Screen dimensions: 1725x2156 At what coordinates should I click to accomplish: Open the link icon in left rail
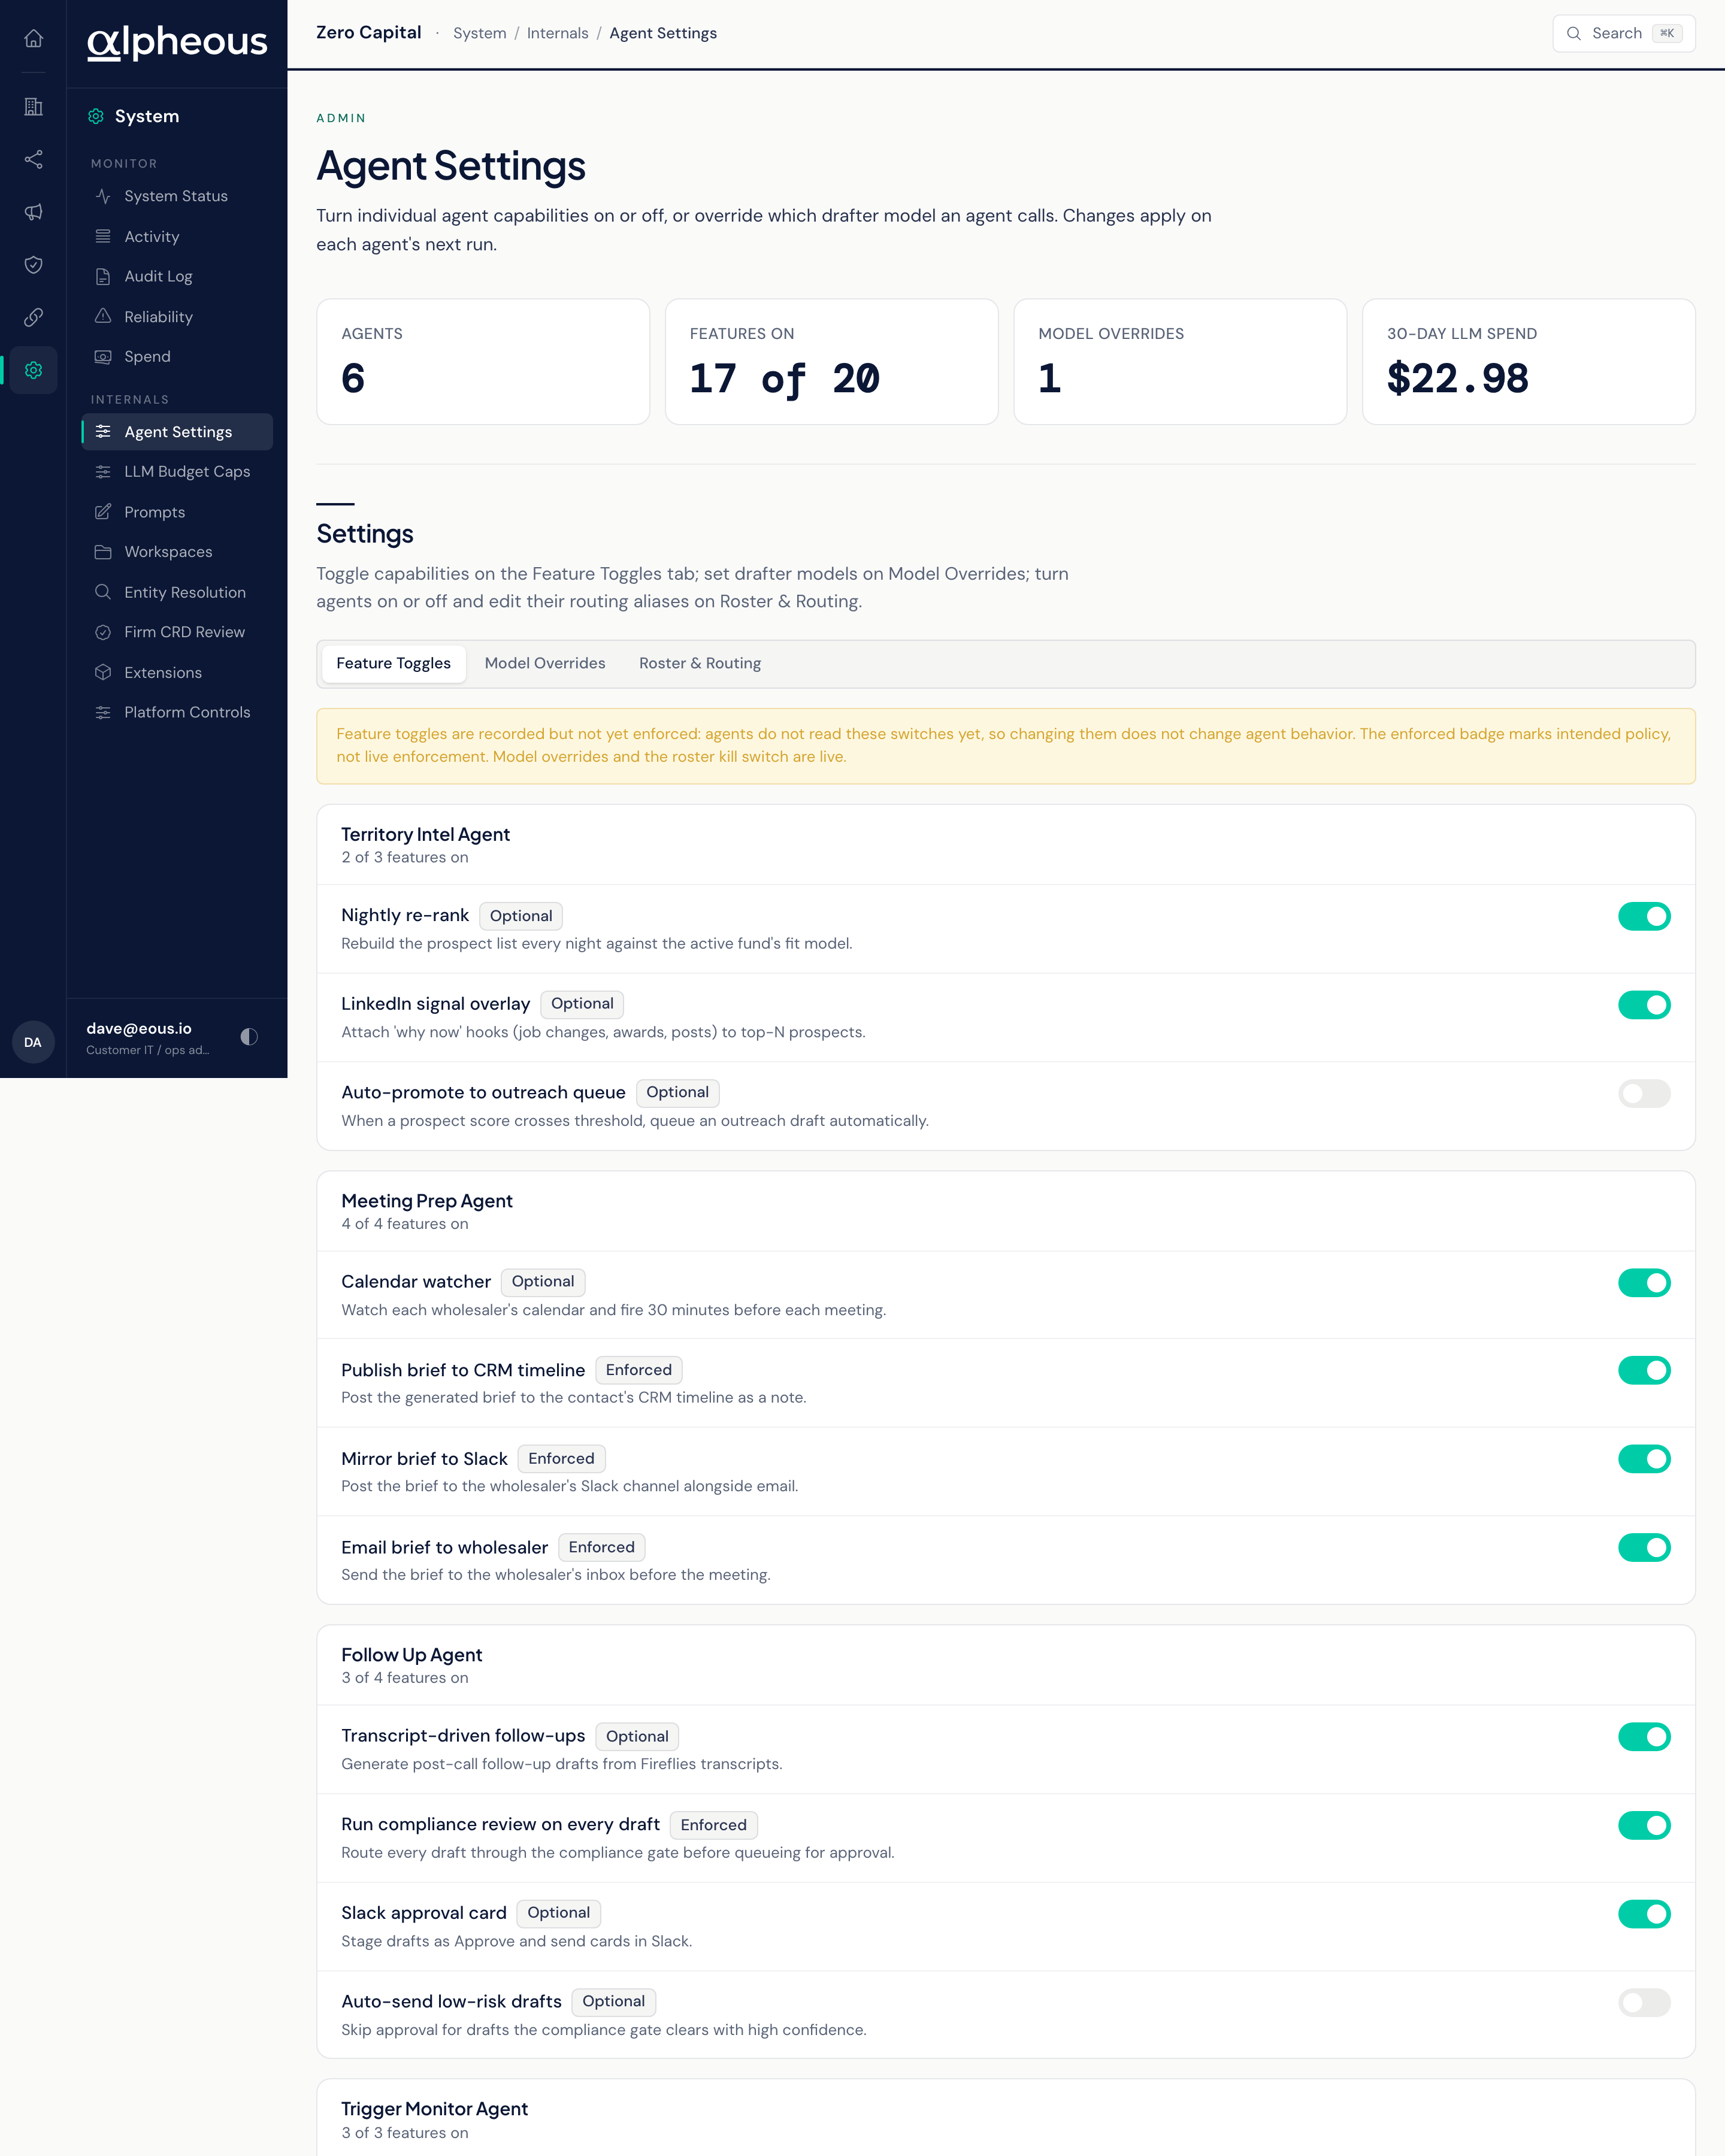(x=33, y=317)
